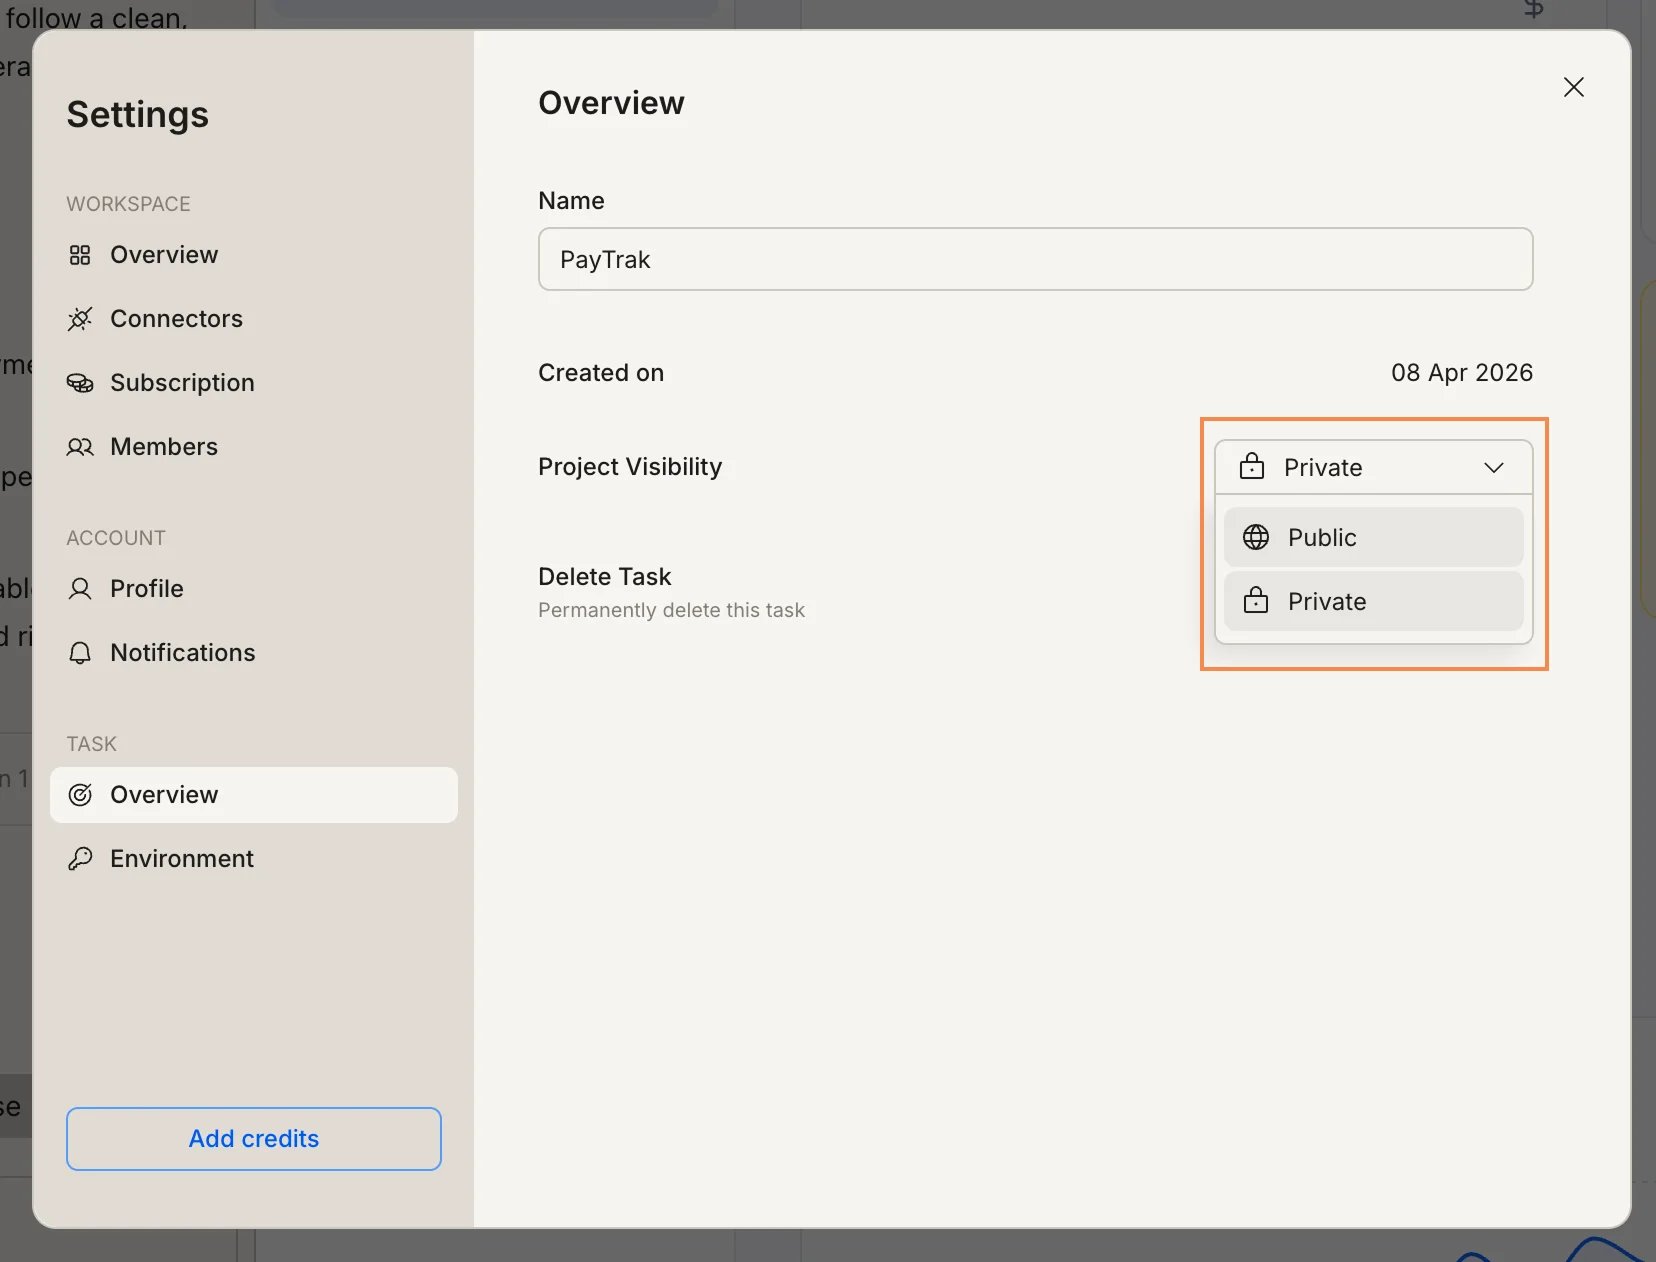Click the Name field label
The height and width of the screenshot is (1262, 1656).
571,201
